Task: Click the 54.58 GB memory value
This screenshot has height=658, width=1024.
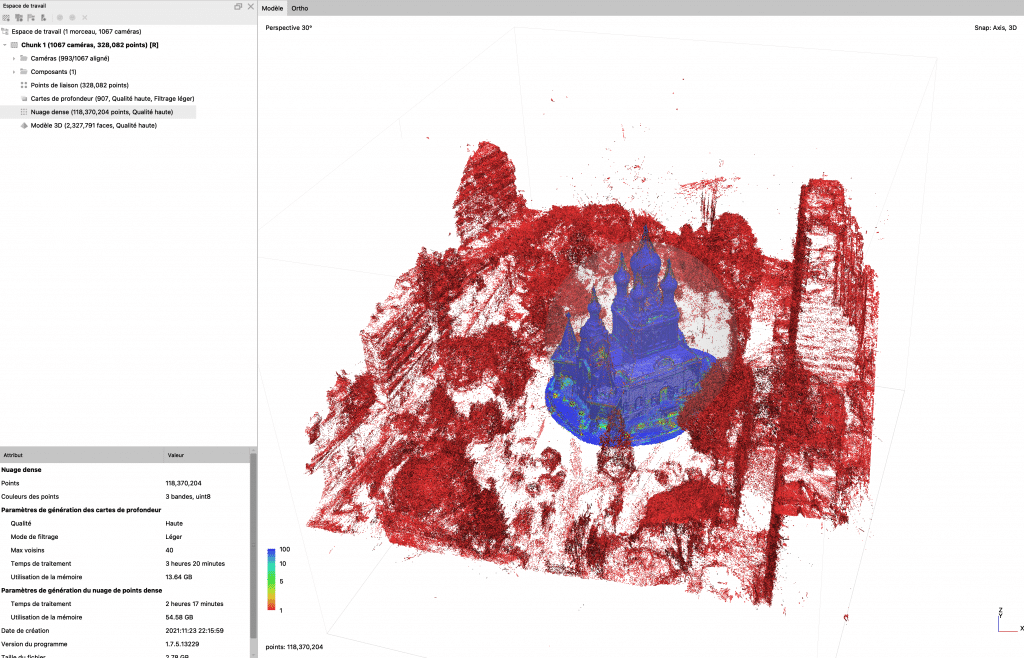Action: point(179,617)
